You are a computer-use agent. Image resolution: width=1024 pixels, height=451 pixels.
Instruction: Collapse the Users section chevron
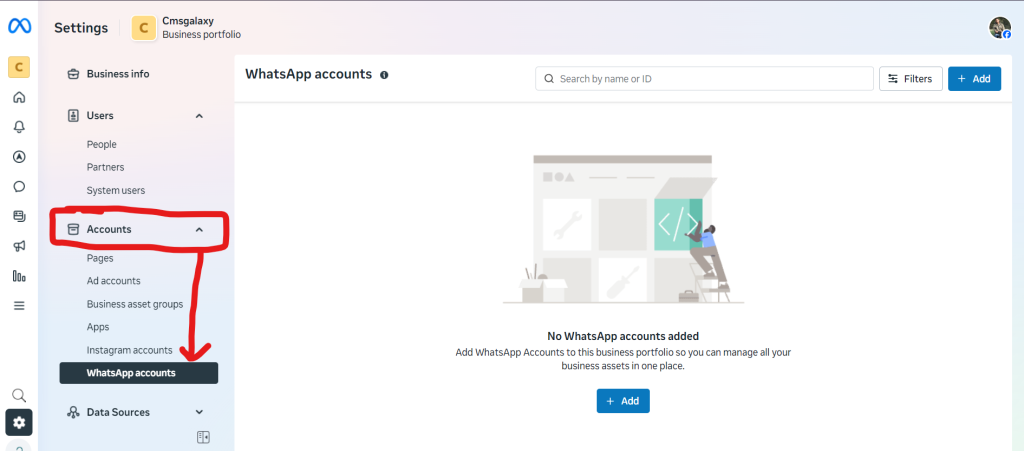(x=199, y=116)
